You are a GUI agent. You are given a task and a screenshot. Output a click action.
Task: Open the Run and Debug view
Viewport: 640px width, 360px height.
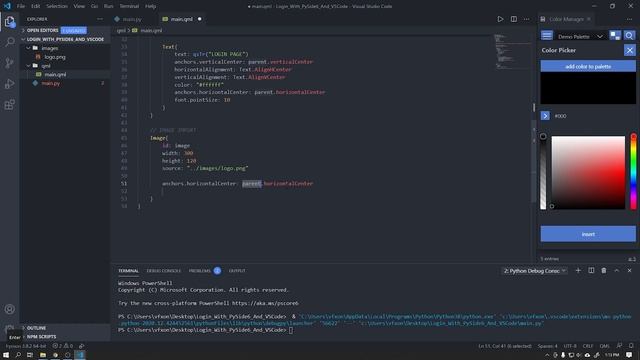click(10, 84)
